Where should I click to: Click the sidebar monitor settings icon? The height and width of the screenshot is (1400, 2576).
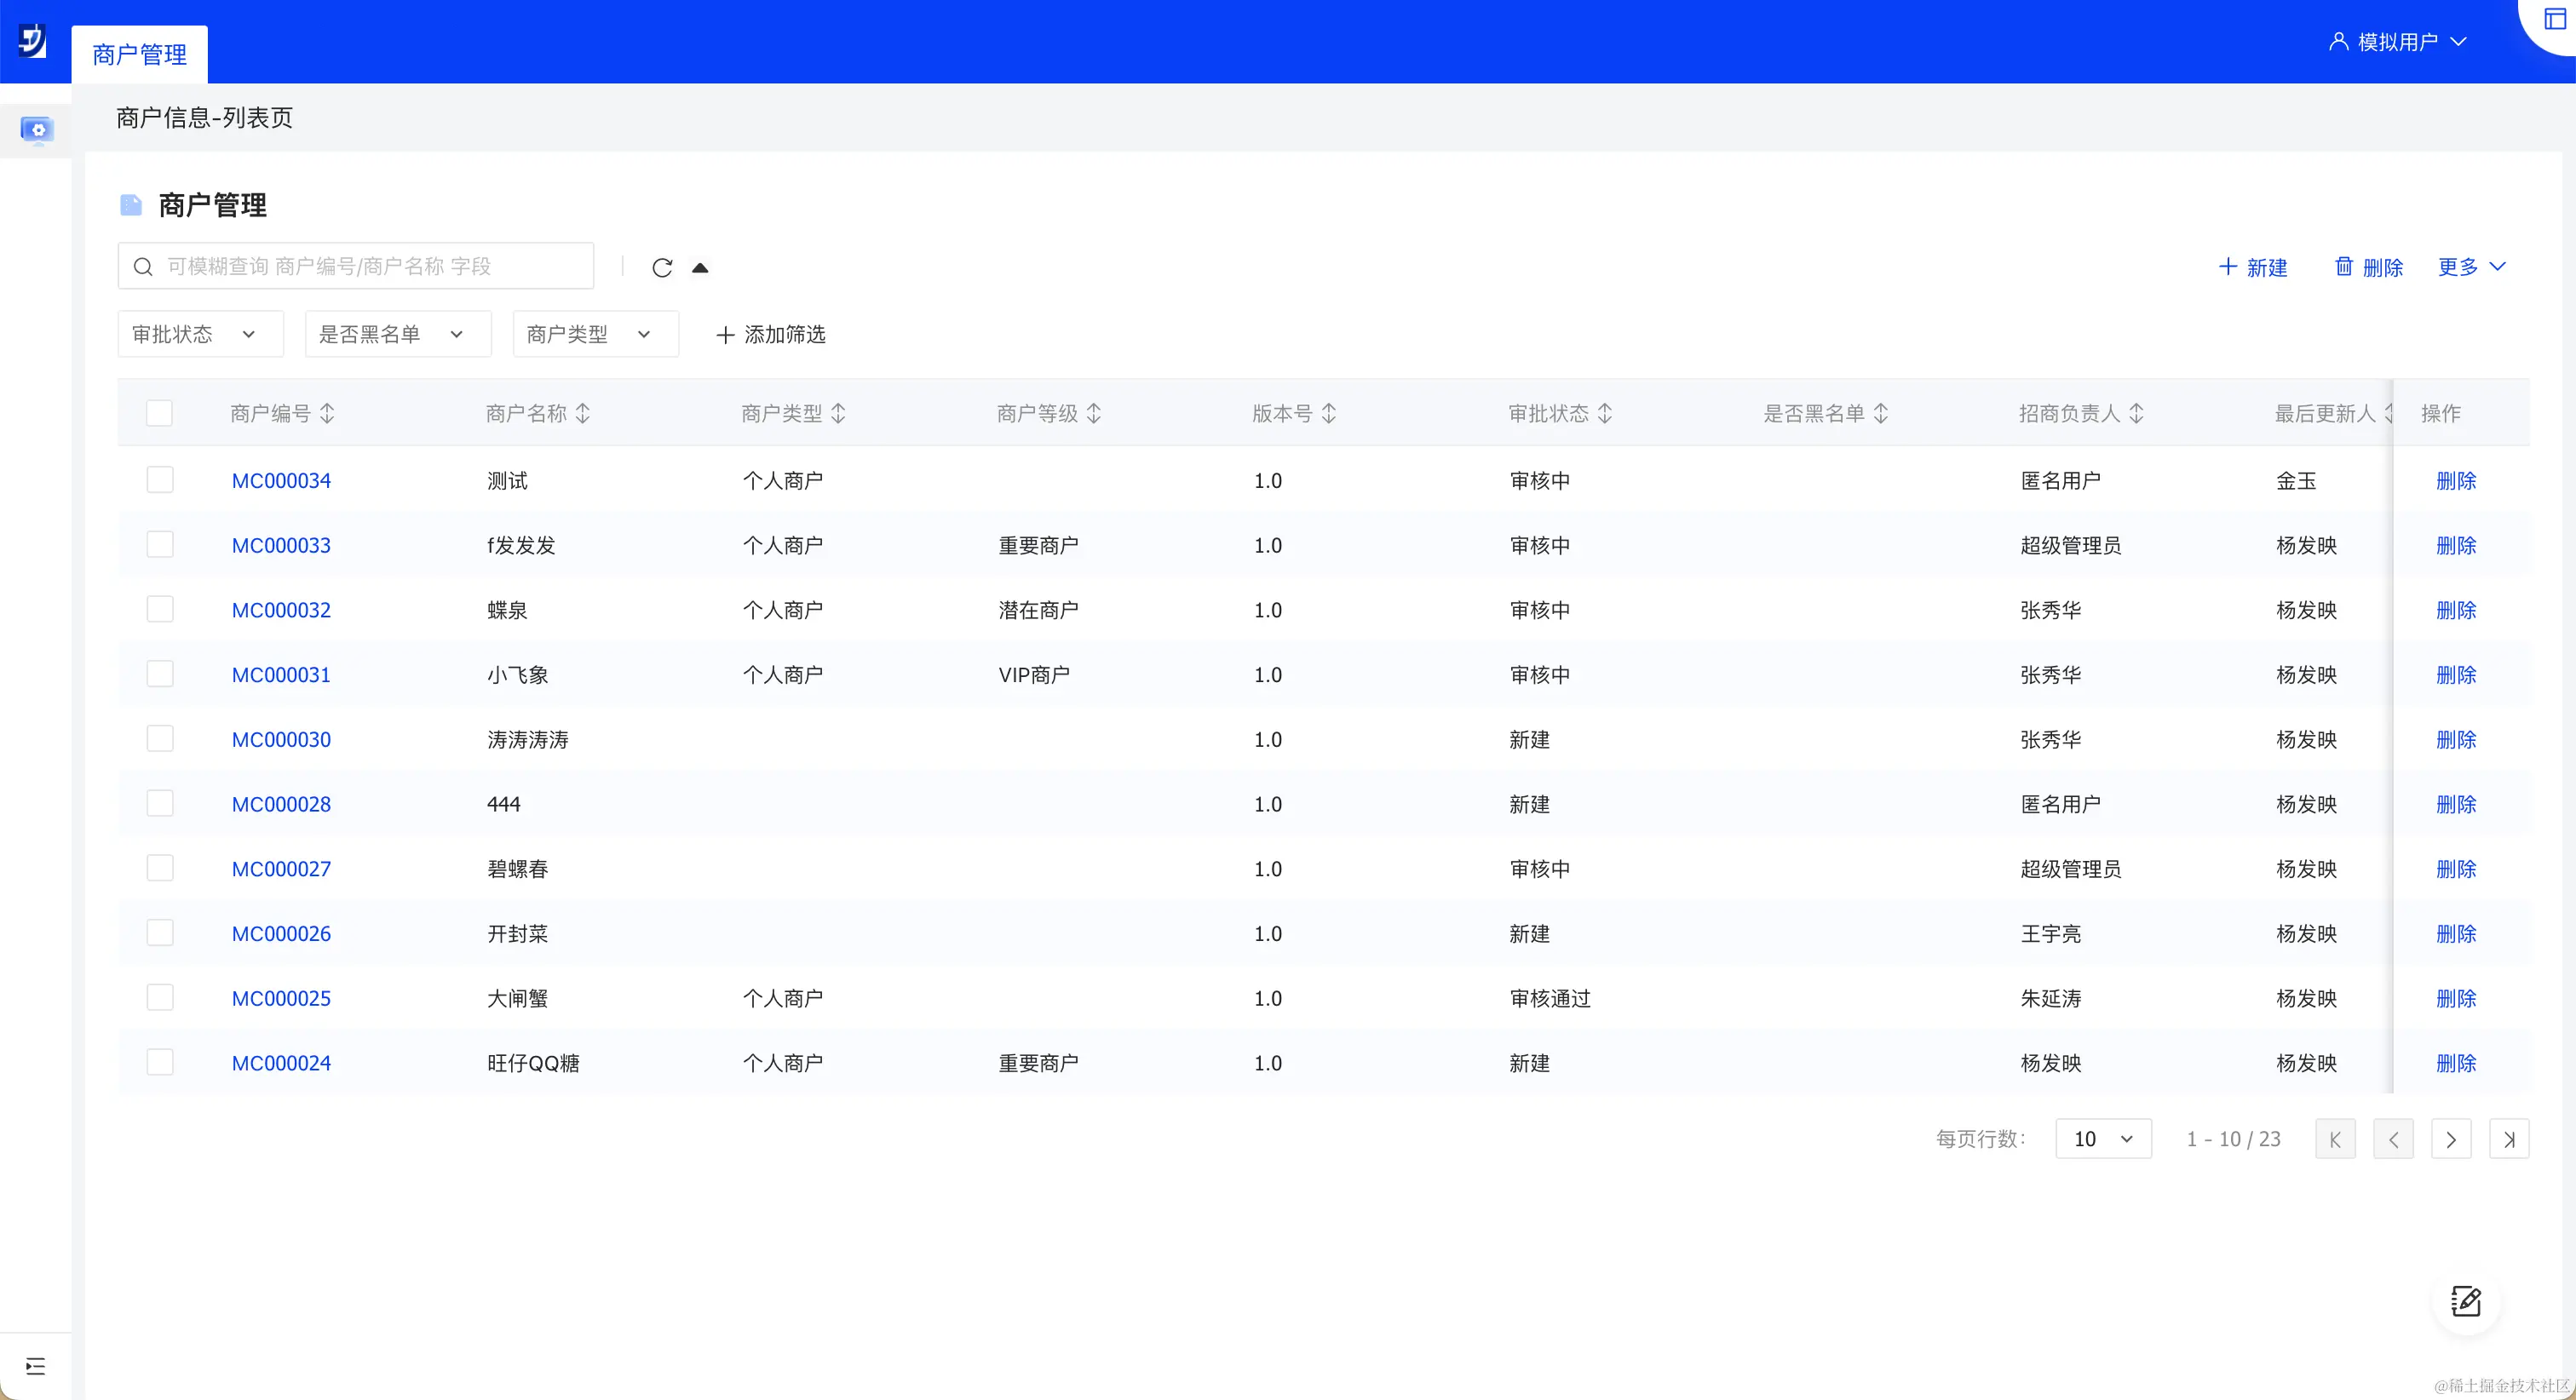pyautogui.click(x=37, y=130)
